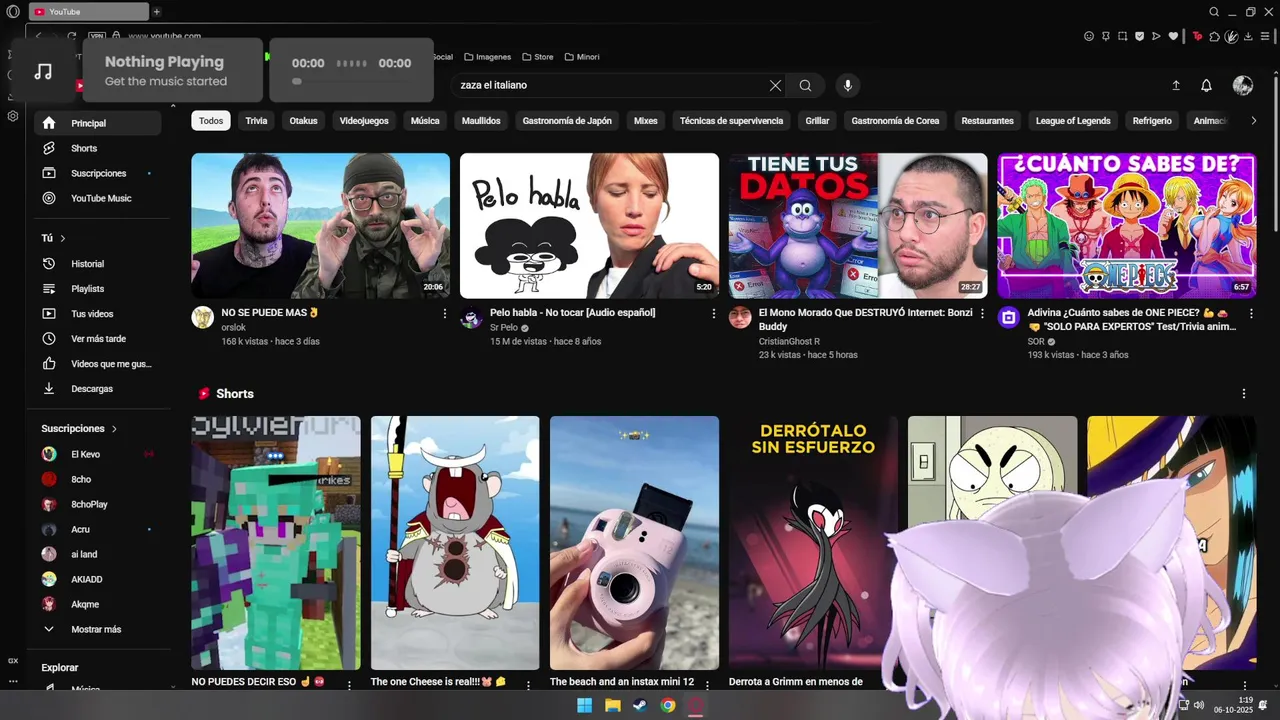Image resolution: width=1280 pixels, height=720 pixels.
Task: Open a new browser tab
Action: point(157,12)
